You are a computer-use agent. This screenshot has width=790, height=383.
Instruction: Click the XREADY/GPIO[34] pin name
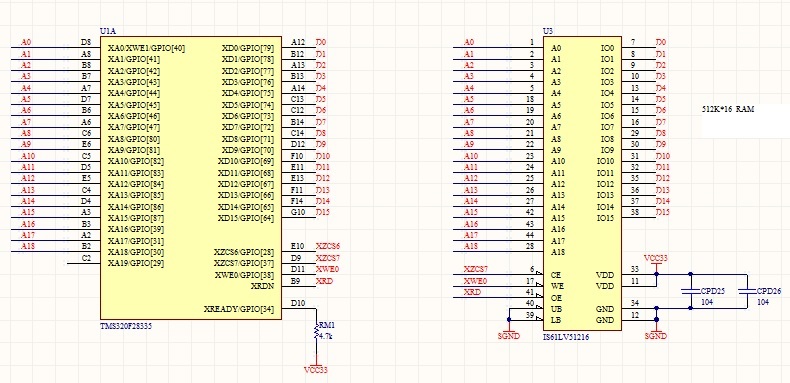click(239, 309)
